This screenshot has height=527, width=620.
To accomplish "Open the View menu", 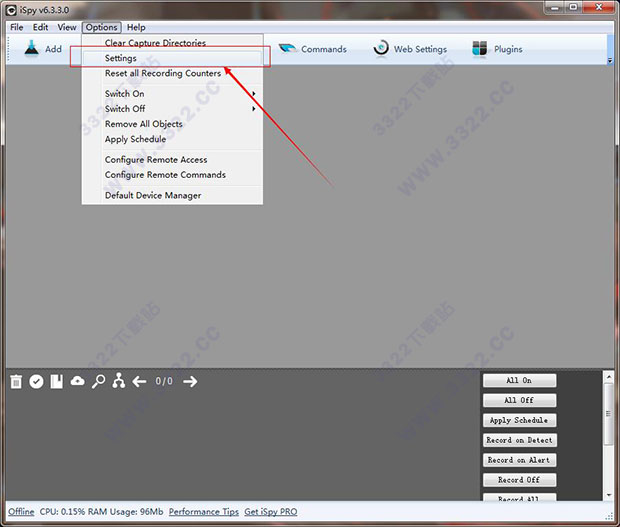I will [67, 27].
